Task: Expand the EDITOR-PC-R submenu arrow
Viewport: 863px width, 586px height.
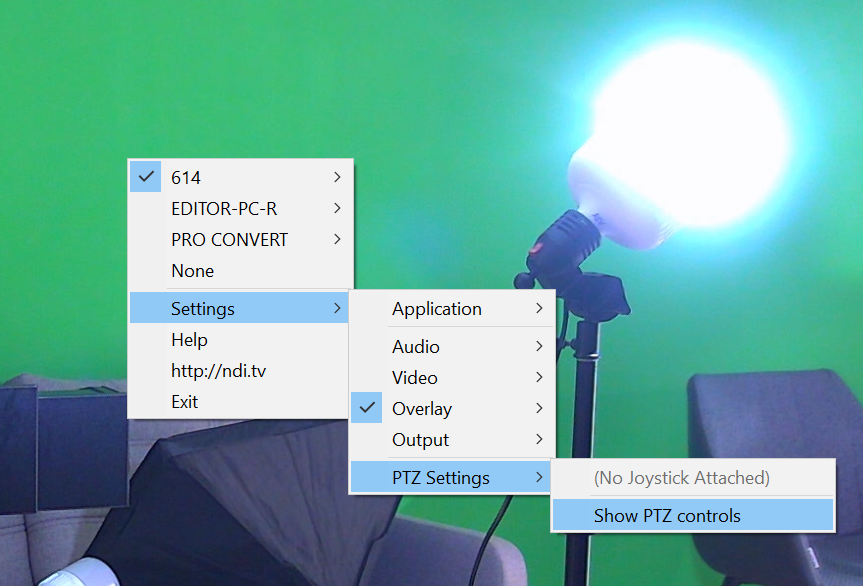Action: point(337,208)
